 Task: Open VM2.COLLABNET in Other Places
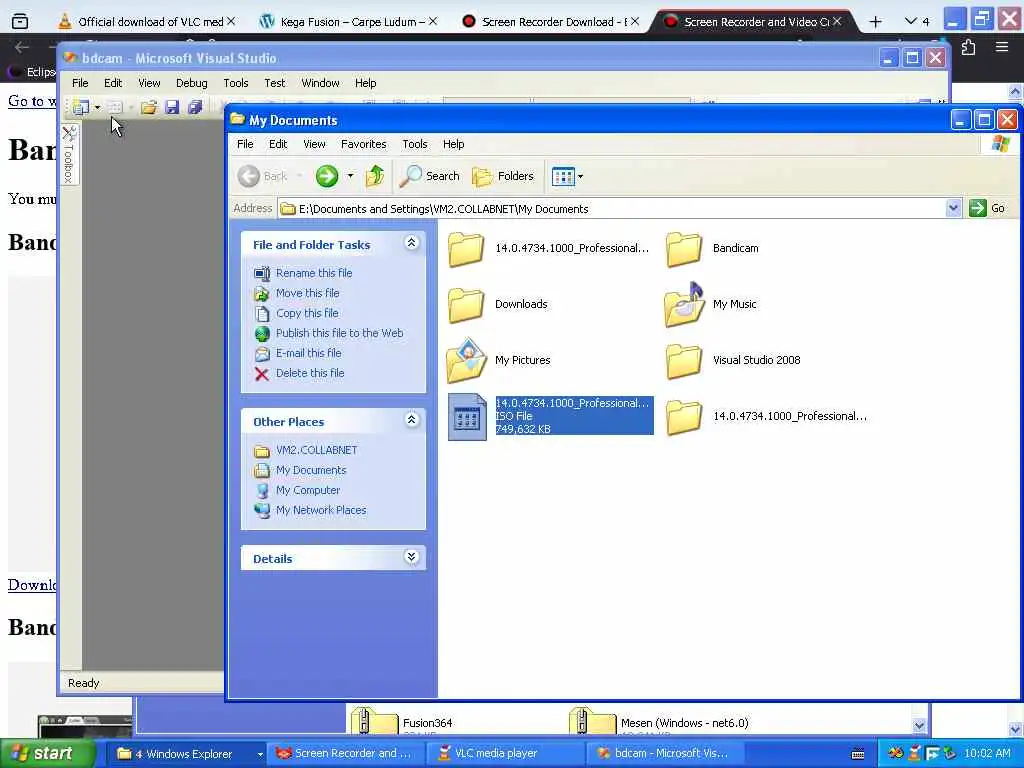[x=316, y=450]
